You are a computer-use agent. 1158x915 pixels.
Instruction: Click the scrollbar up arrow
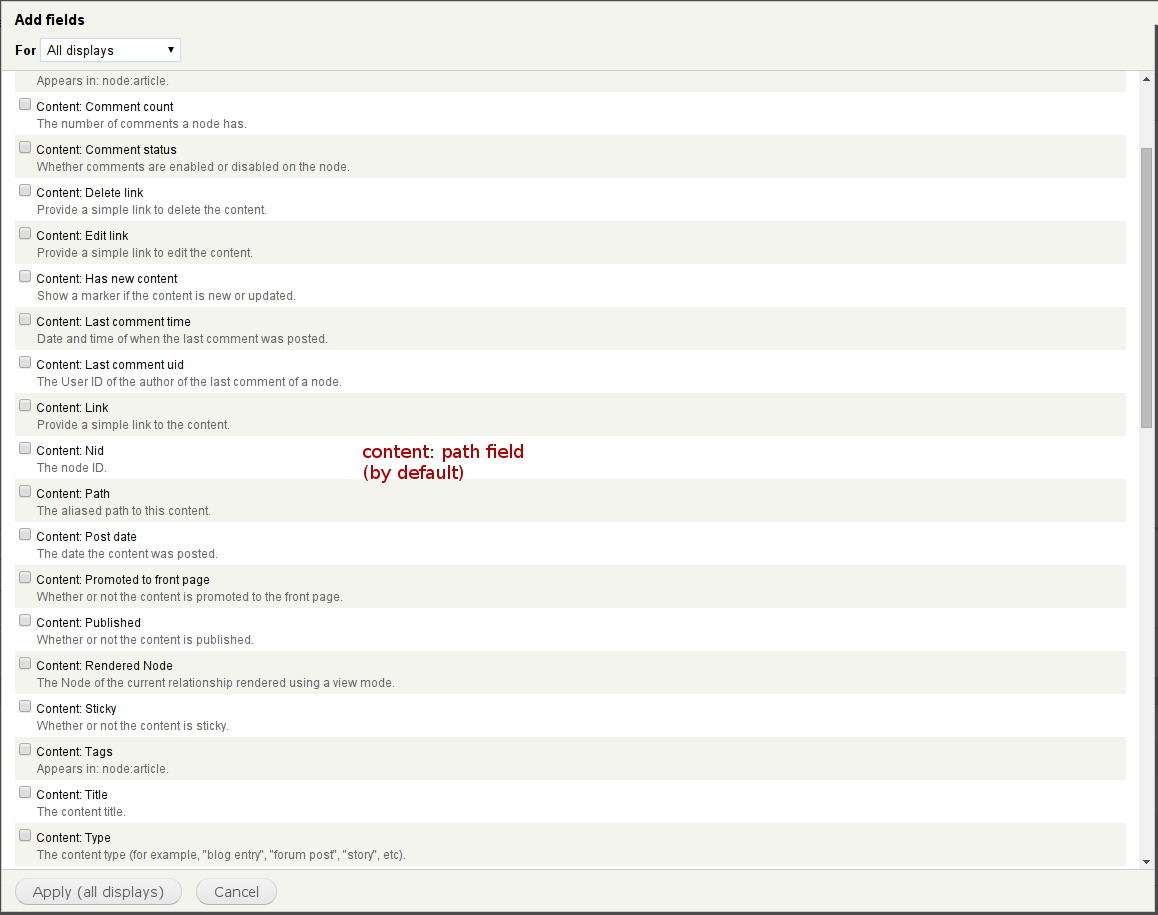[1145, 77]
